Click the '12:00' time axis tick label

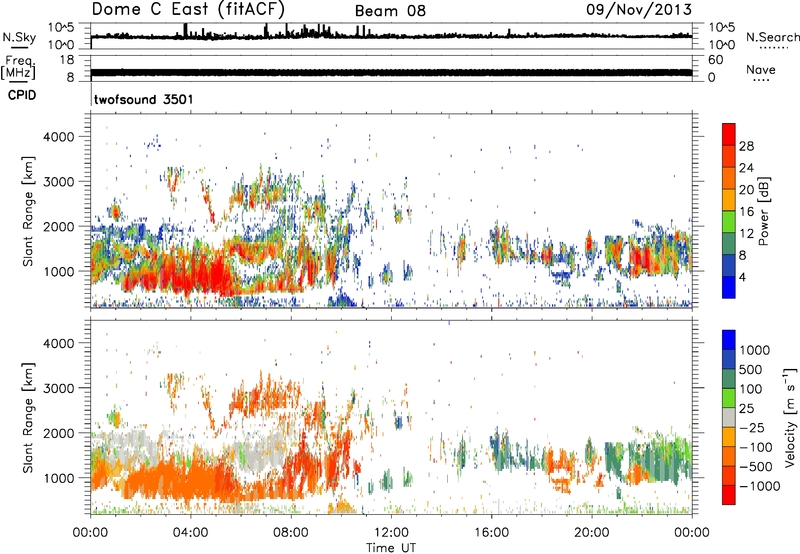click(x=391, y=533)
